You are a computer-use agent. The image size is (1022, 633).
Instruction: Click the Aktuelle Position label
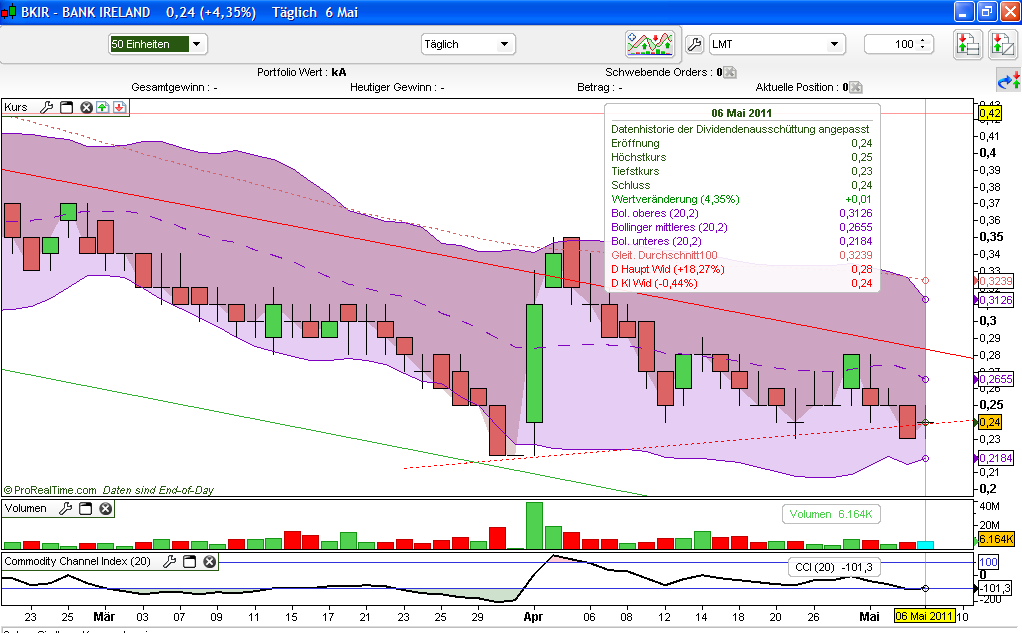796,87
